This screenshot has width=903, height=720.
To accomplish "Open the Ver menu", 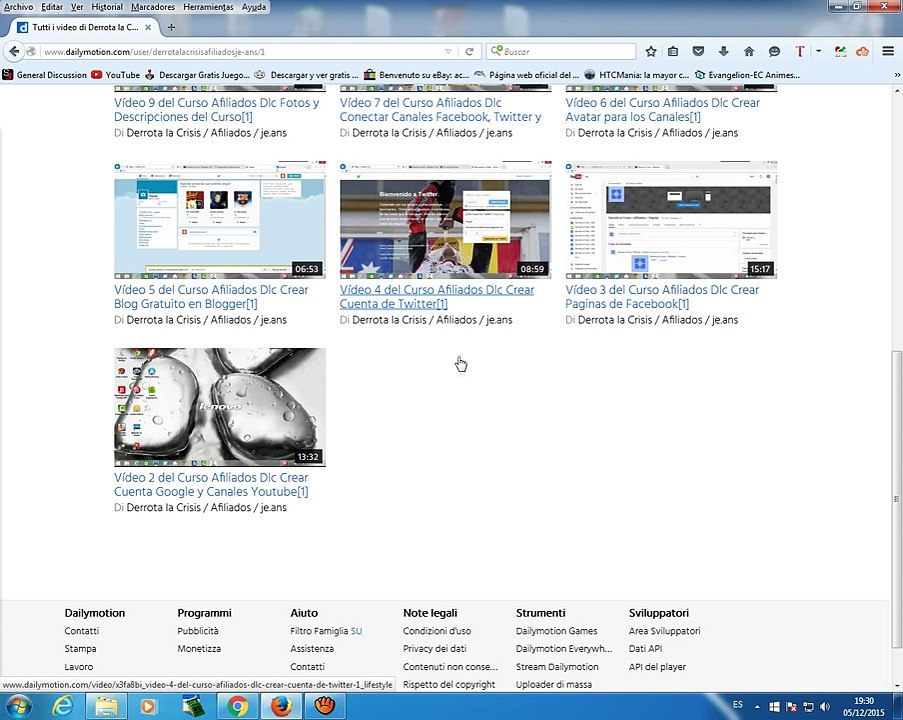I will (x=77, y=7).
